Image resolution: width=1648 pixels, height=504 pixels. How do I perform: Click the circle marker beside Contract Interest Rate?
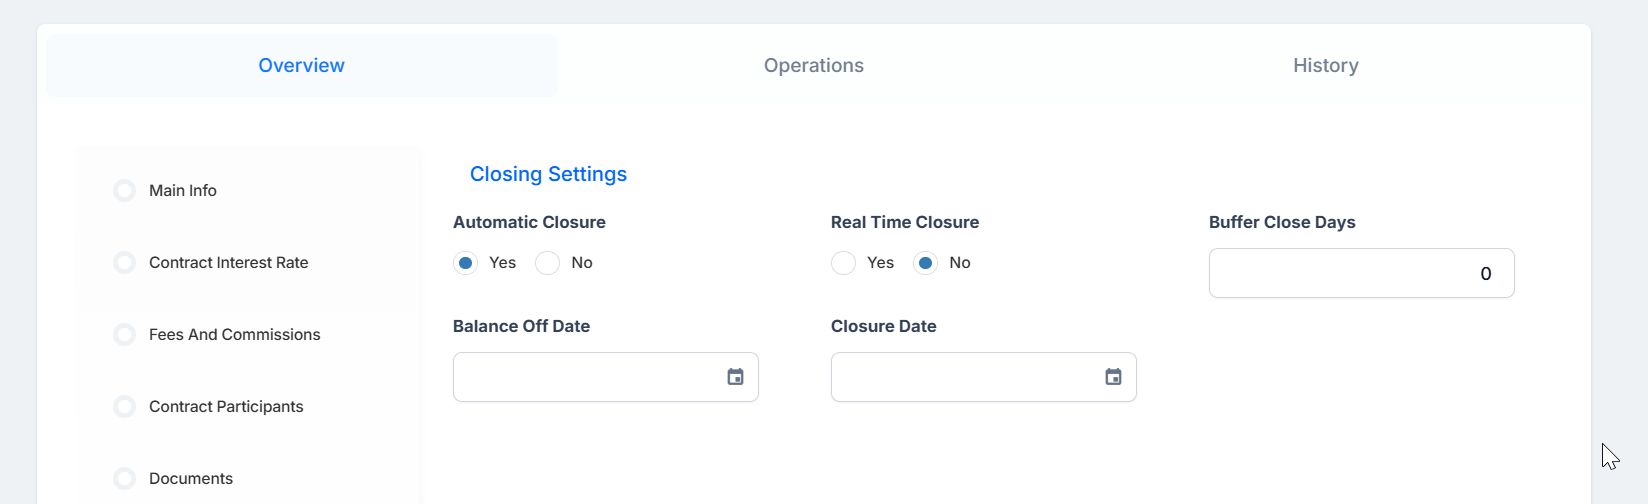tap(124, 262)
